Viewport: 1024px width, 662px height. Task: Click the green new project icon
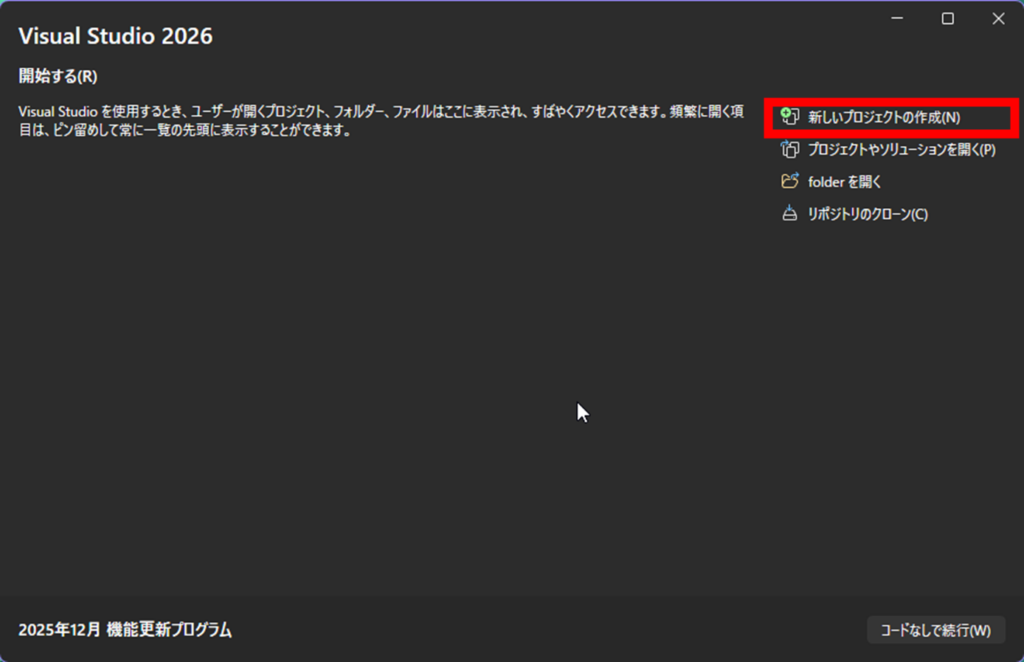[x=790, y=117]
